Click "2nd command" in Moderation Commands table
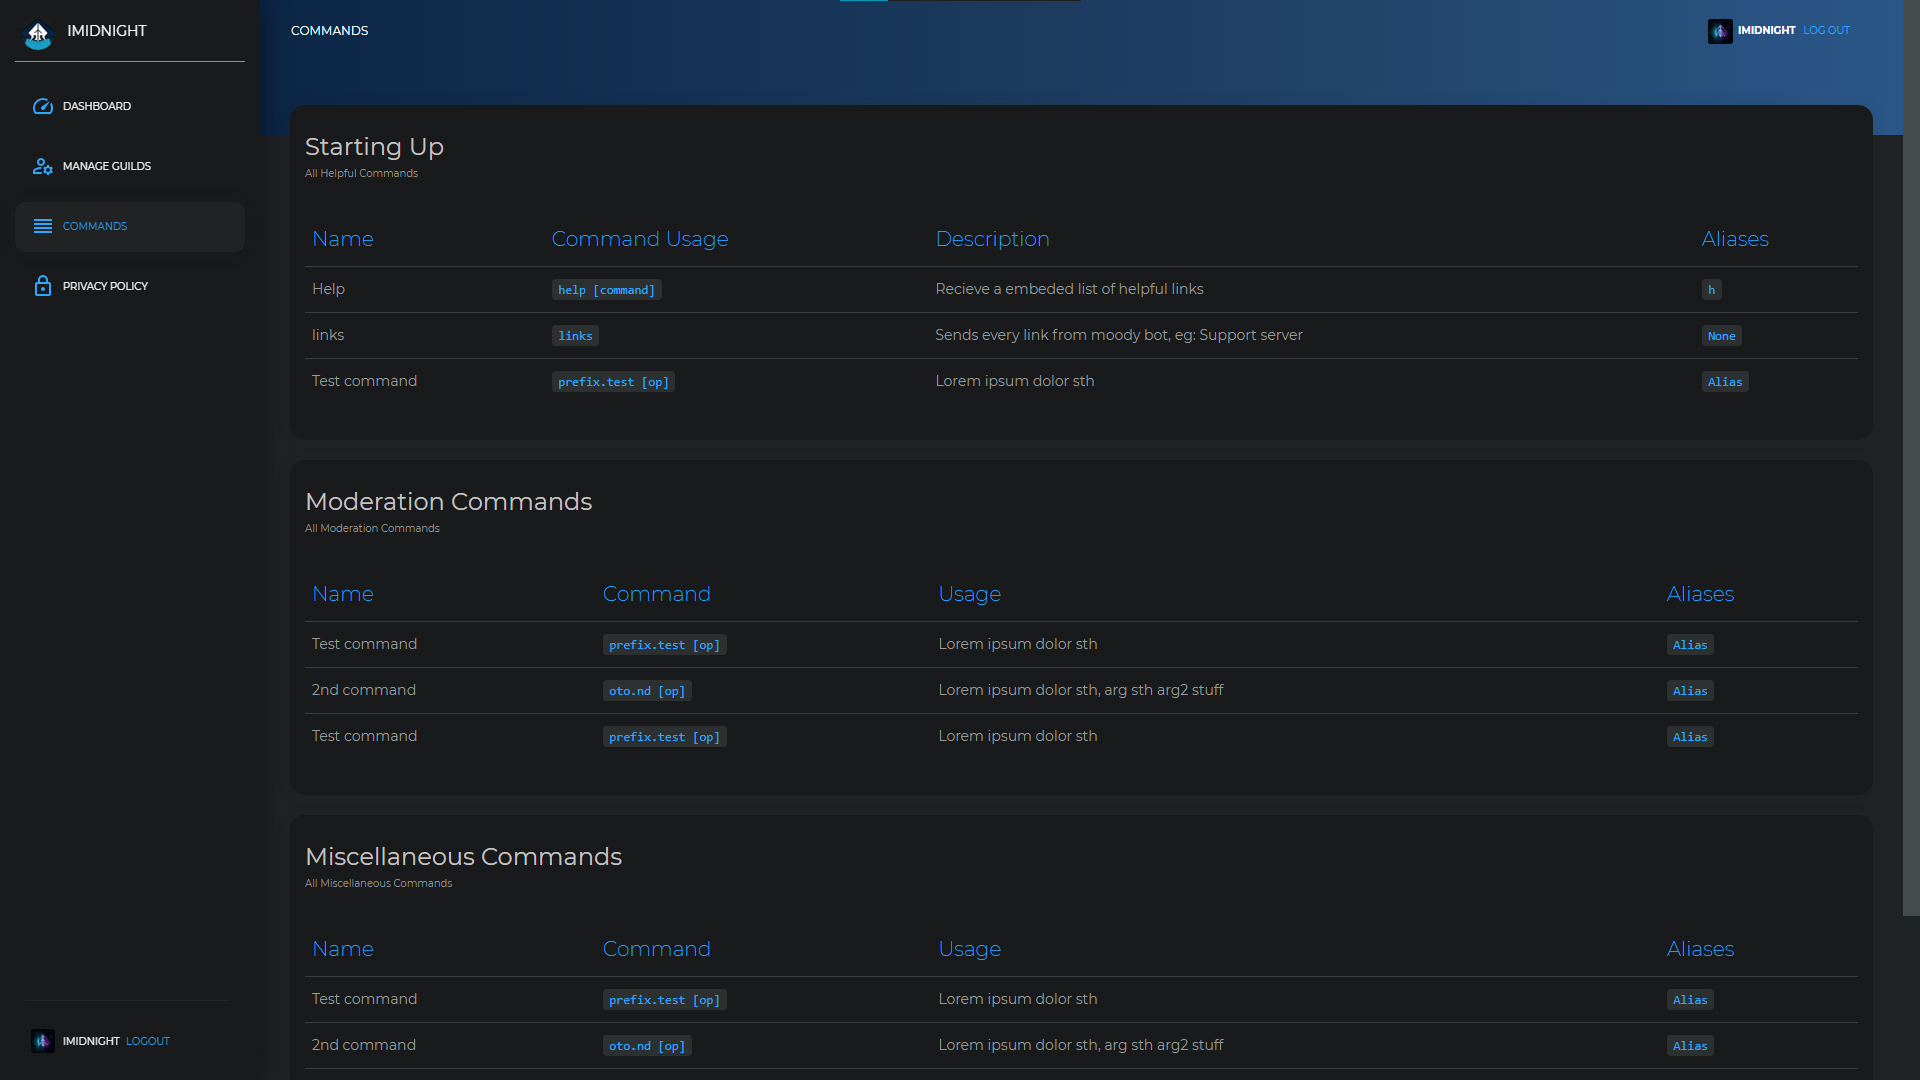This screenshot has width=1920, height=1080. [364, 690]
